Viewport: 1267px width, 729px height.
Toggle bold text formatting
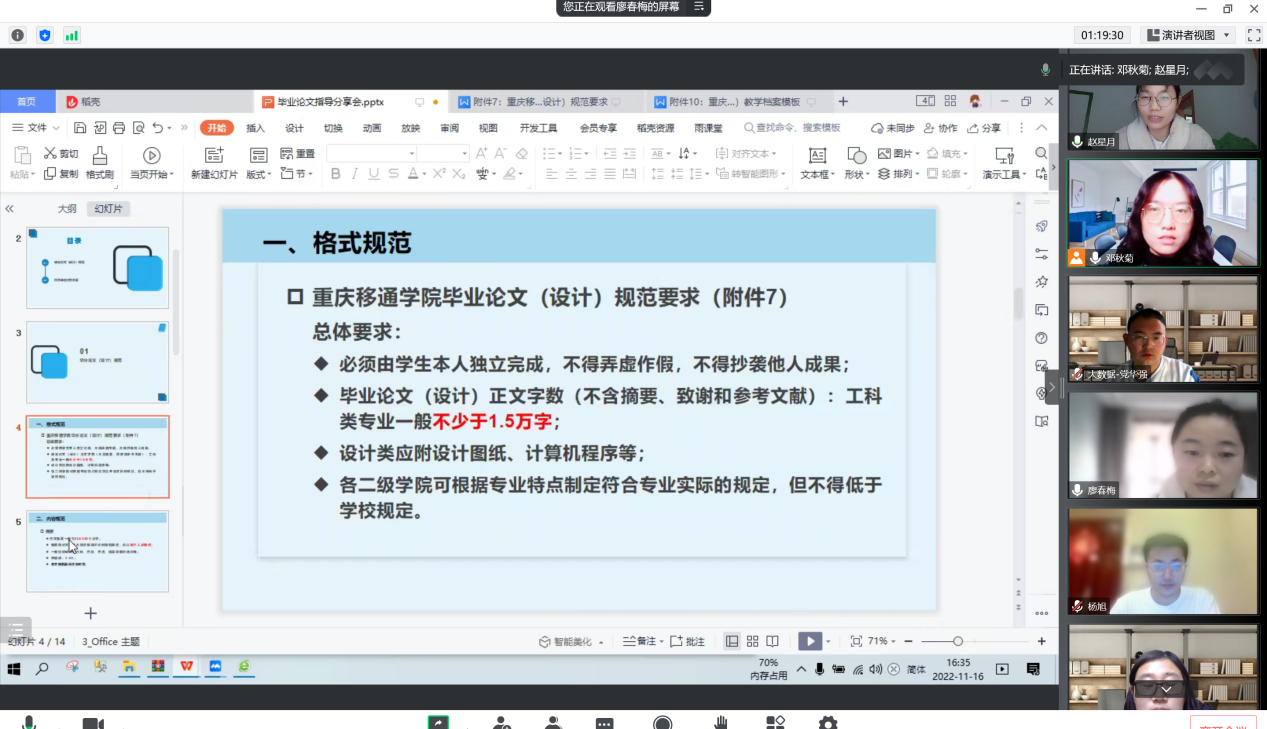coord(336,174)
